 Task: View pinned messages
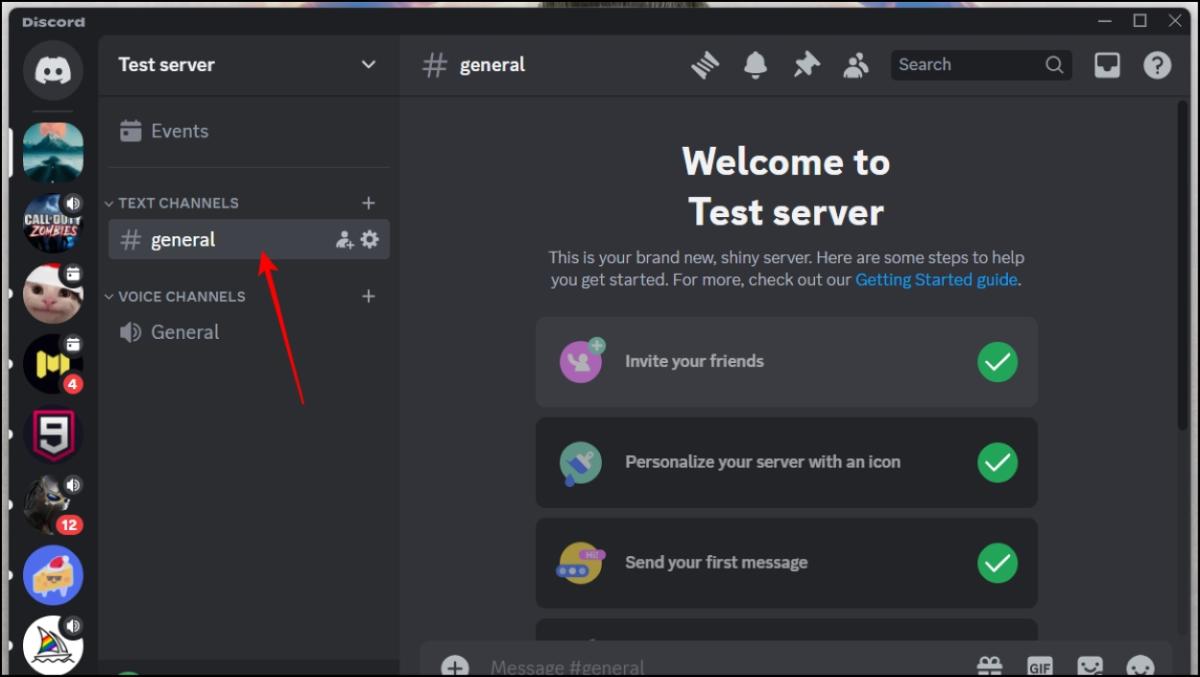[806, 64]
